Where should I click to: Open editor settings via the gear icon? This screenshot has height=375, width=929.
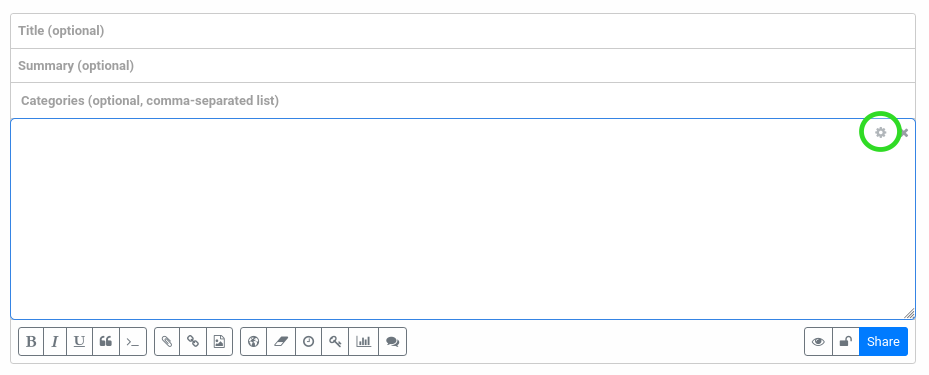coord(880,133)
